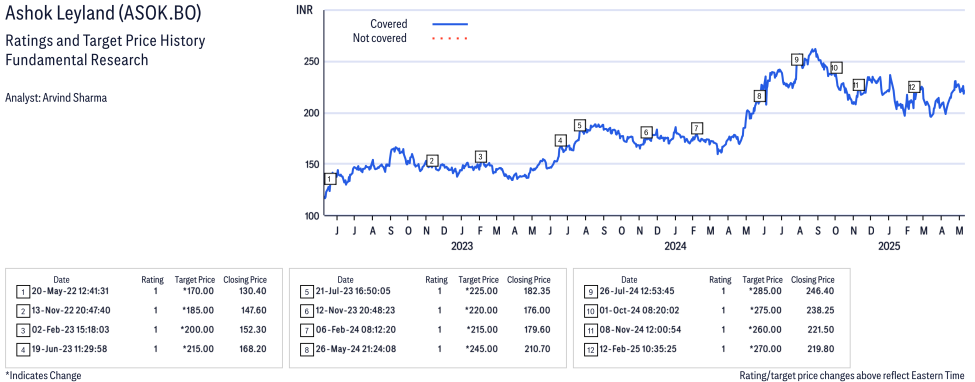Click chart marker 12 near February 2025

click(x=913, y=87)
